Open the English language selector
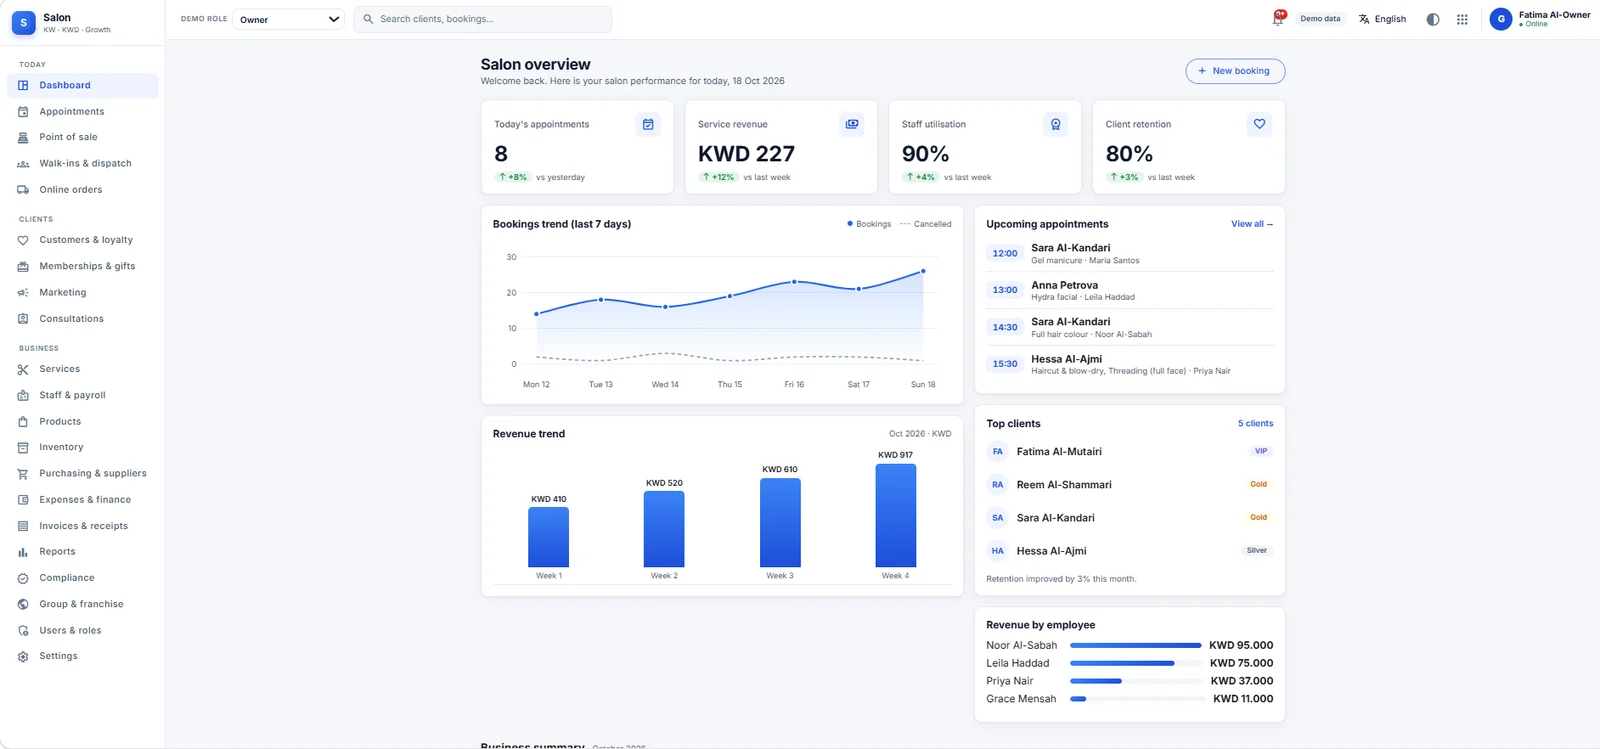 click(x=1383, y=19)
